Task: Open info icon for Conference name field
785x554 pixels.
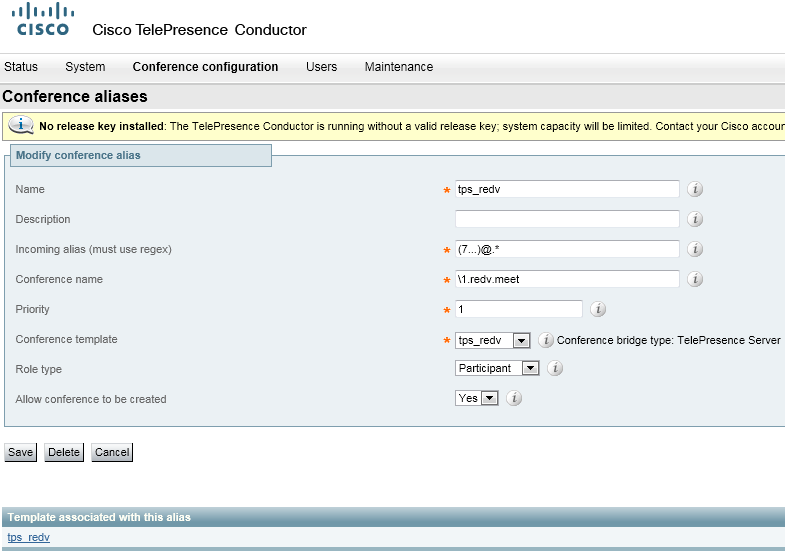Action: pos(695,279)
